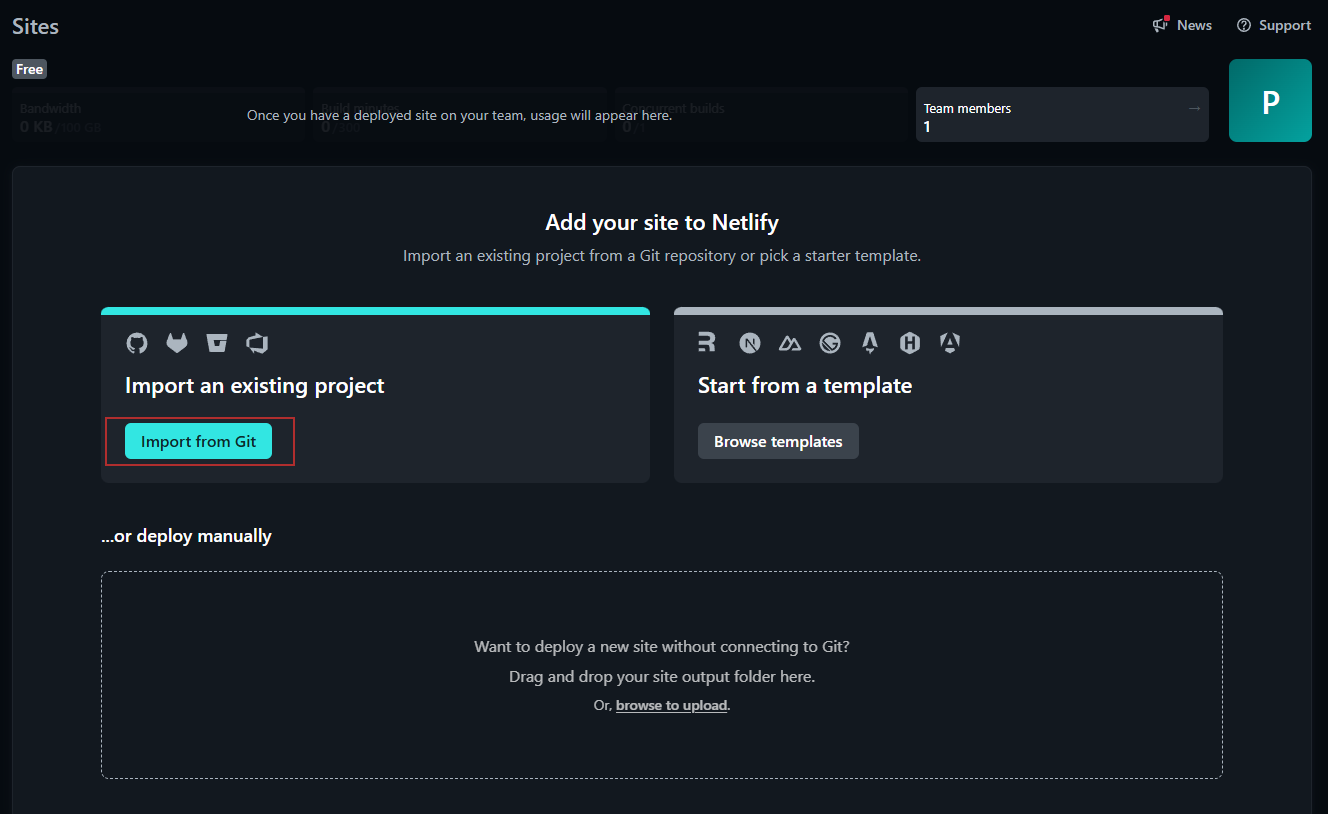
Task: Click the browse to upload link
Action: pyautogui.click(x=672, y=705)
